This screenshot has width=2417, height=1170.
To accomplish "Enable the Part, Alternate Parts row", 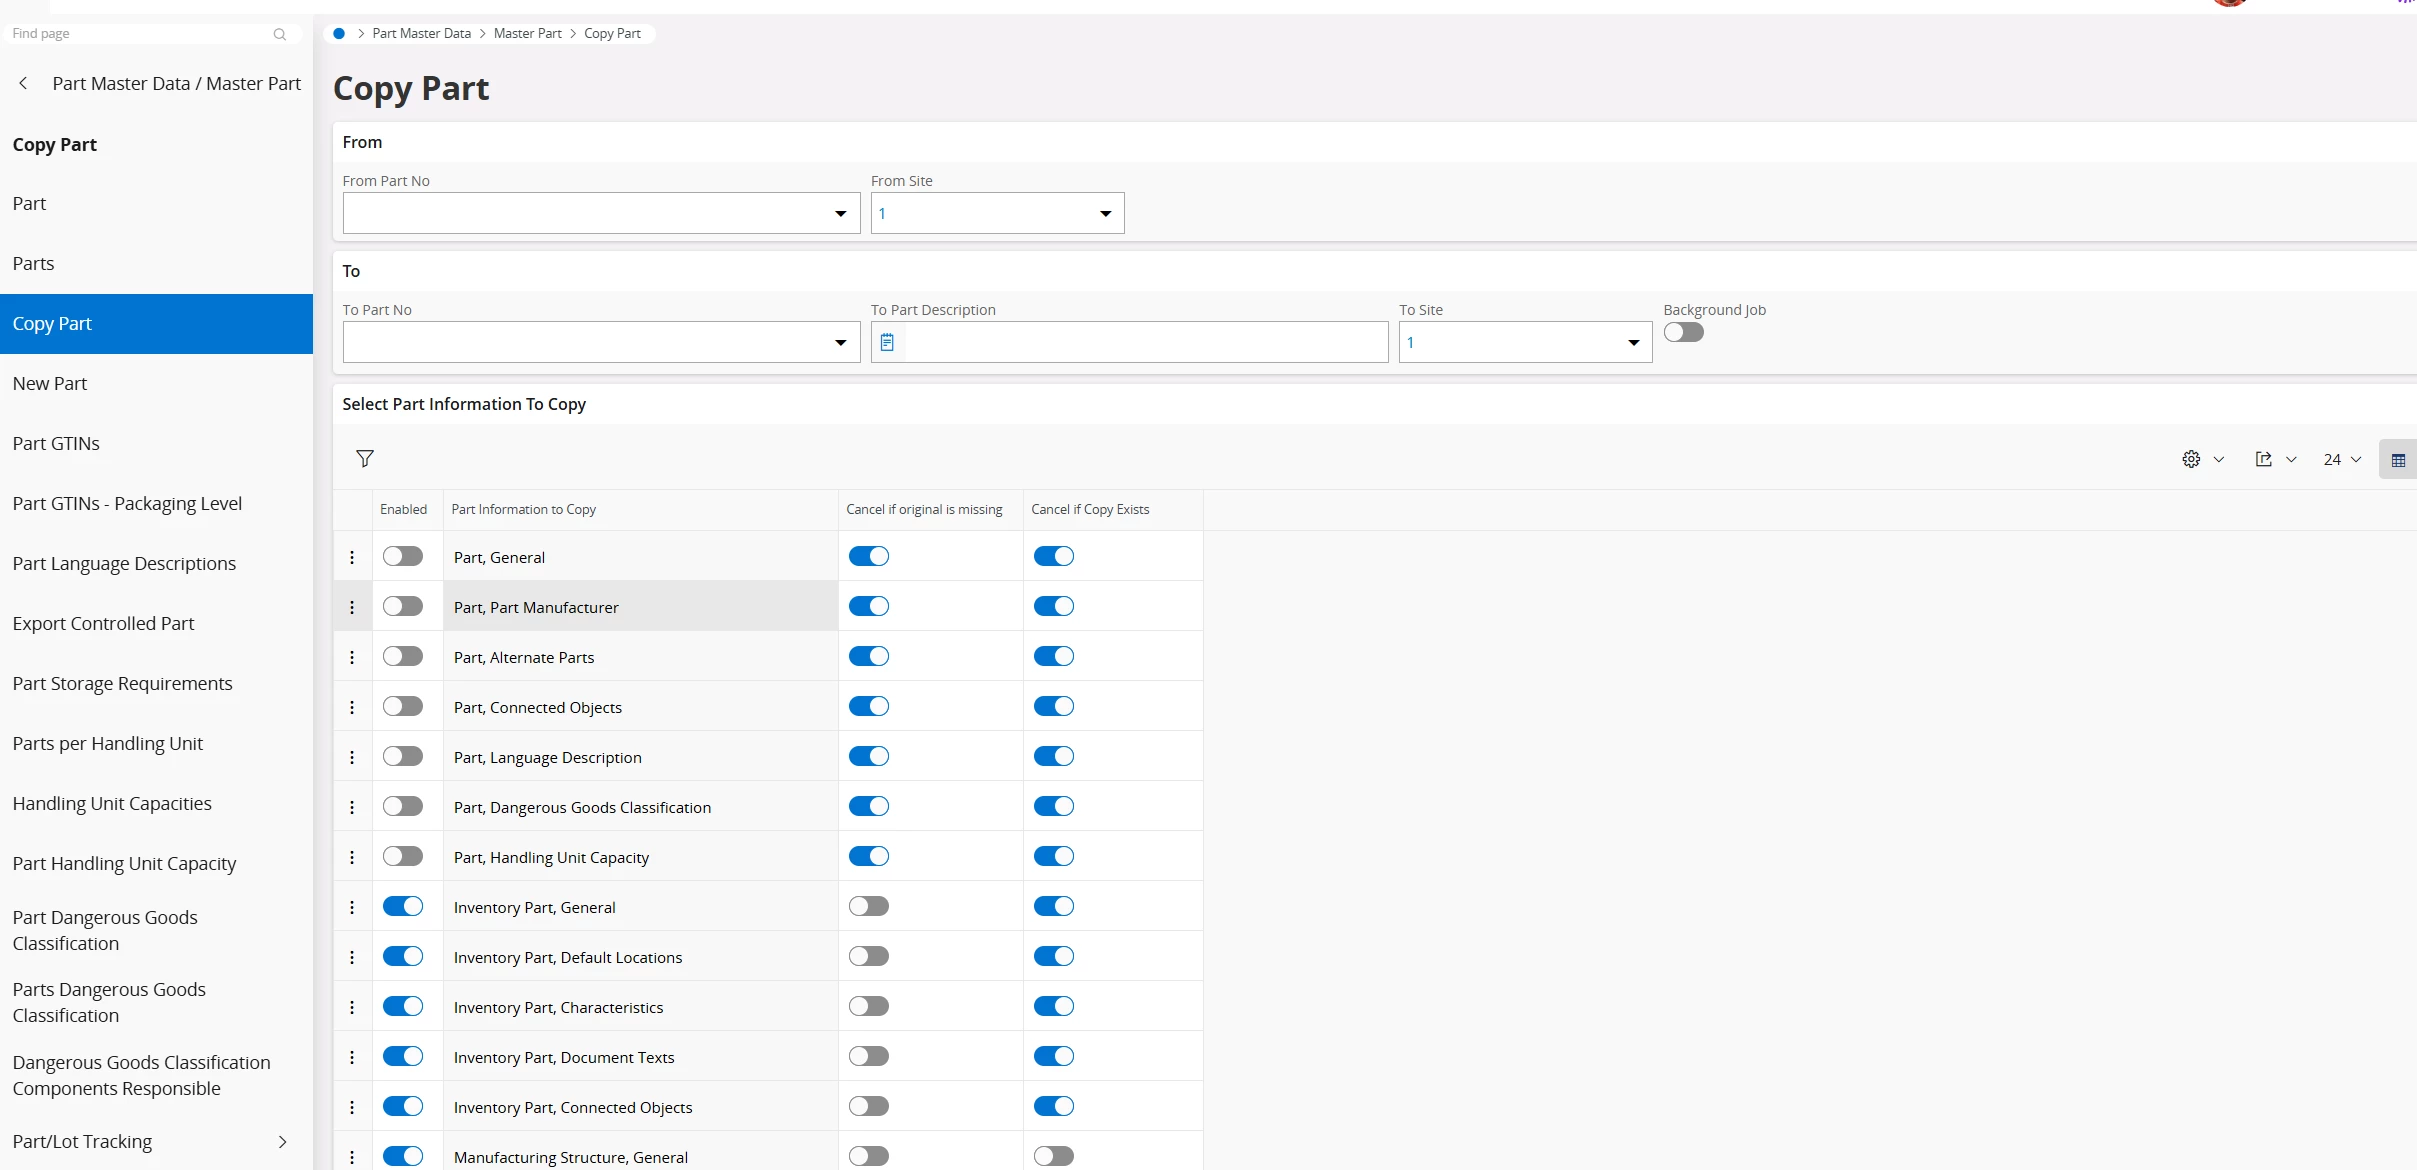I will tap(403, 656).
